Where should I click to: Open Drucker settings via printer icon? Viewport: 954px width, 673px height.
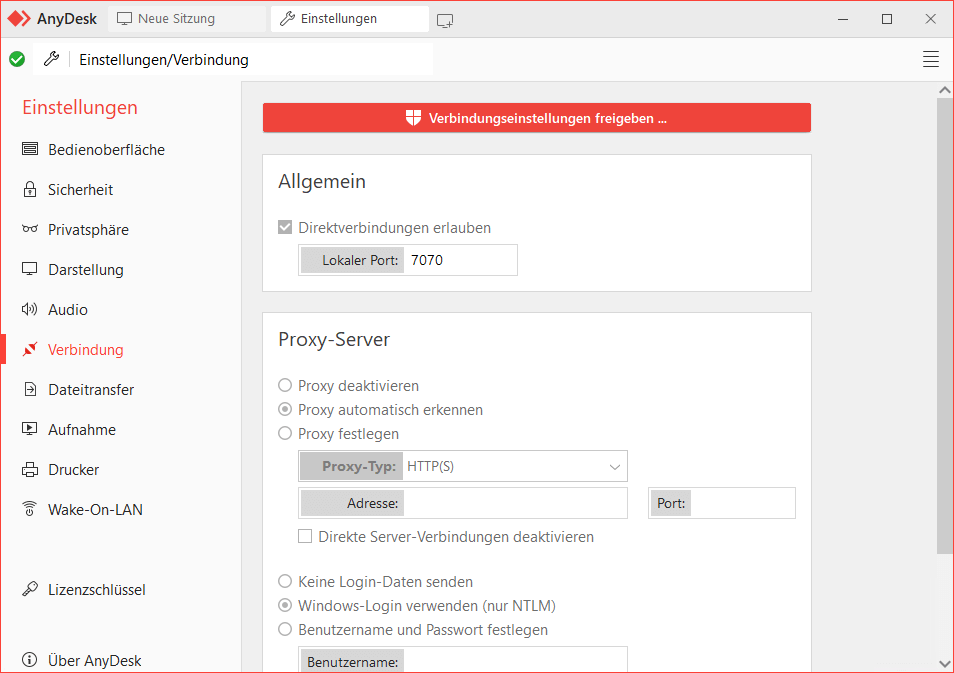(30, 470)
